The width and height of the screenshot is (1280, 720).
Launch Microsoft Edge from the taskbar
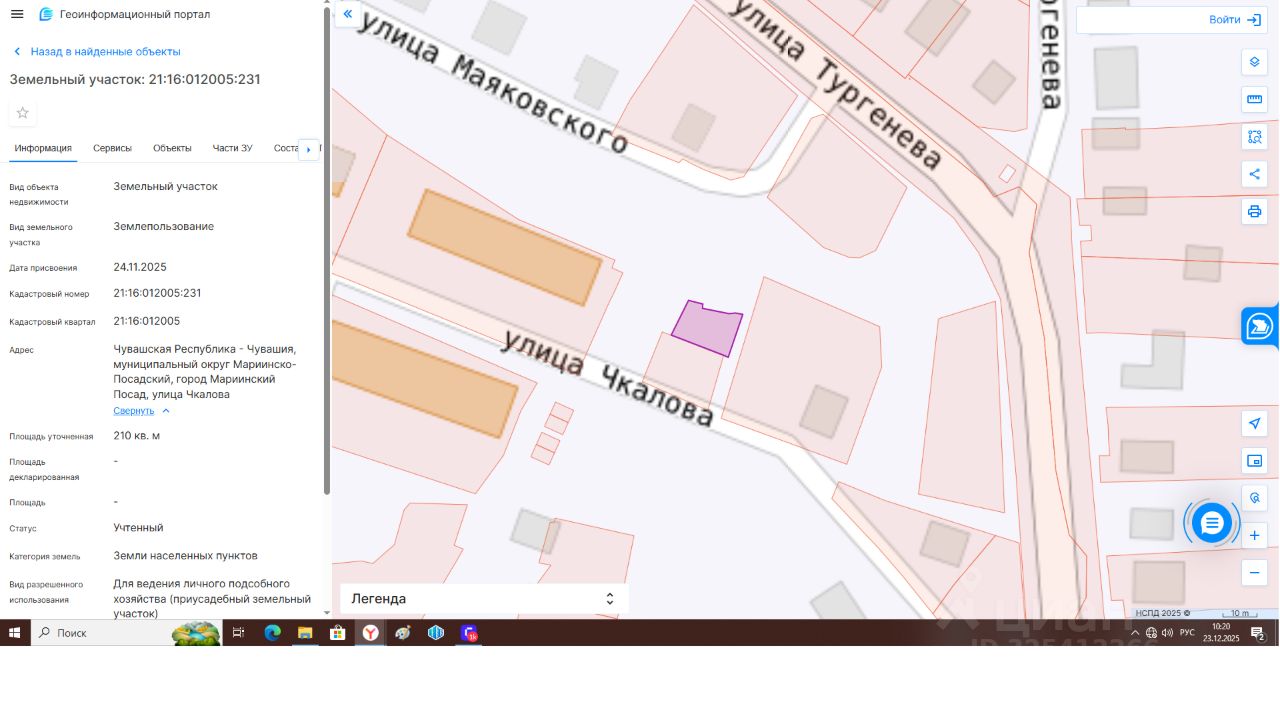coord(272,633)
